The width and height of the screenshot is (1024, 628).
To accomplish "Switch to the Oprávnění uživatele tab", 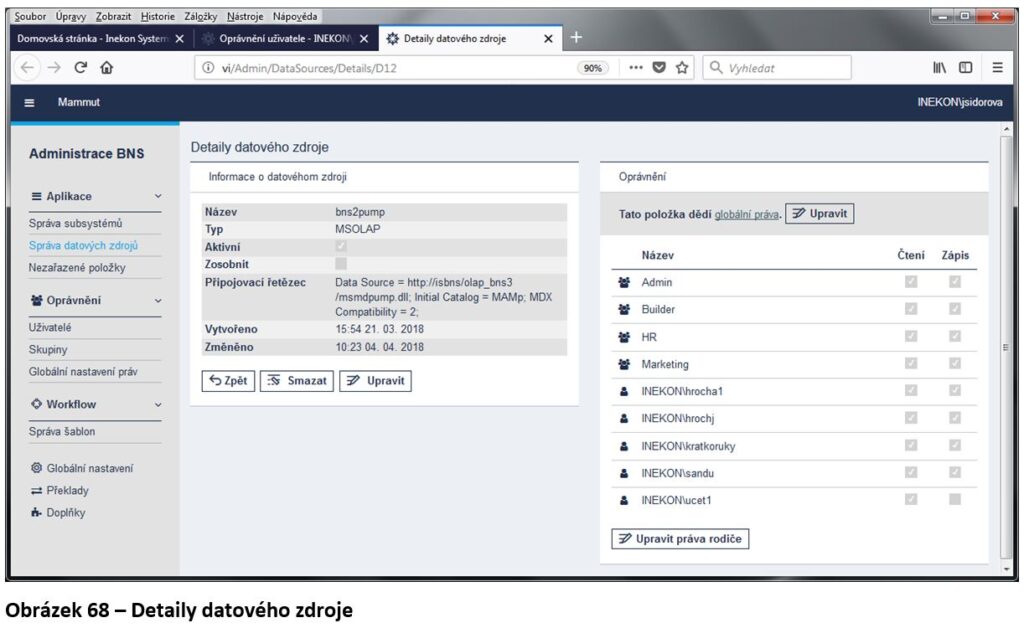I will [x=286, y=39].
